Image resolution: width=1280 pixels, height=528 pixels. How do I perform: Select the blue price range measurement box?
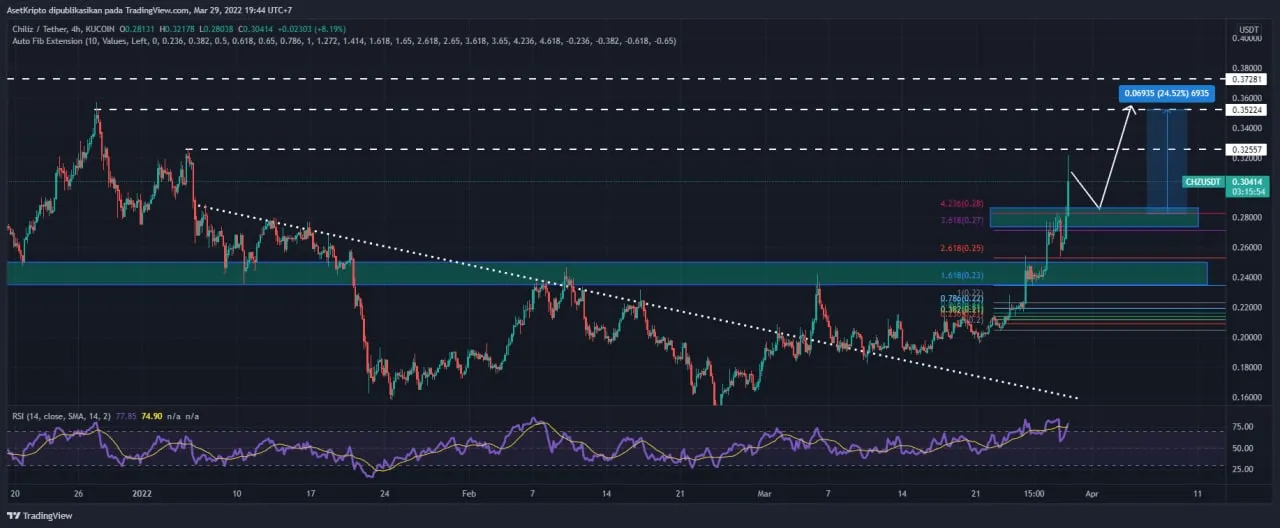[x=1167, y=160]
